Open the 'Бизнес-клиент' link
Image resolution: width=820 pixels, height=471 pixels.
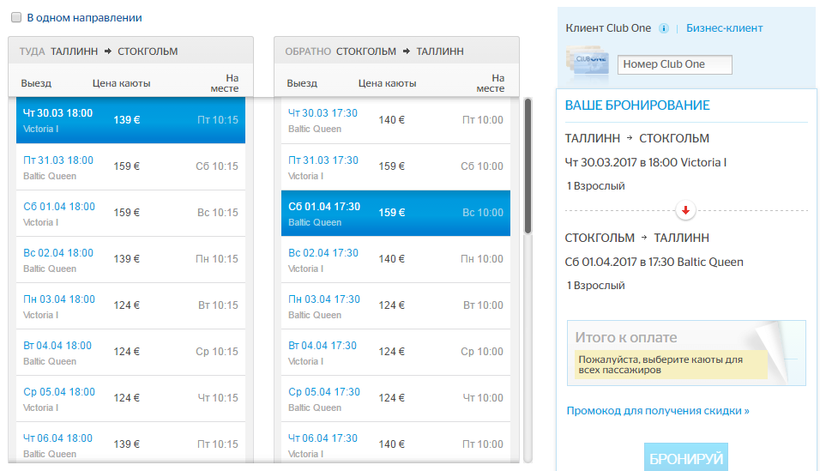[x=724, y=28]
